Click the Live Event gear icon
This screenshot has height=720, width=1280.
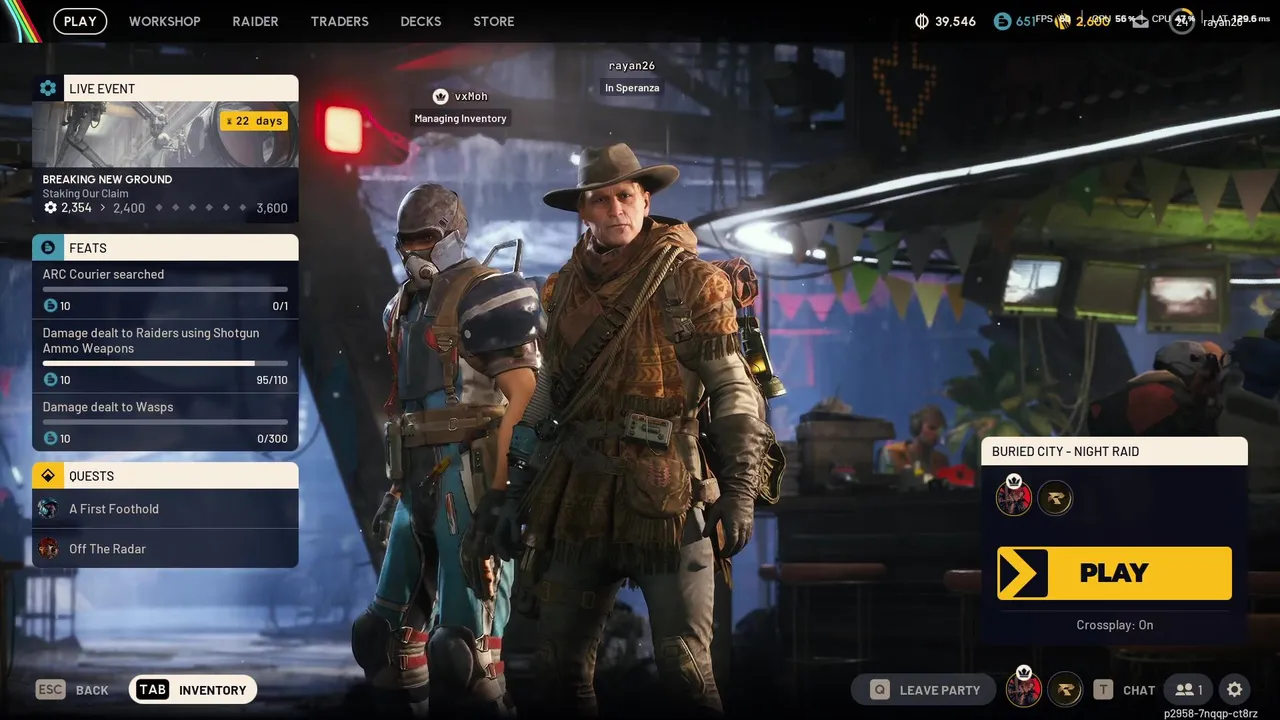pyautogui.click(x=48, y=88)
